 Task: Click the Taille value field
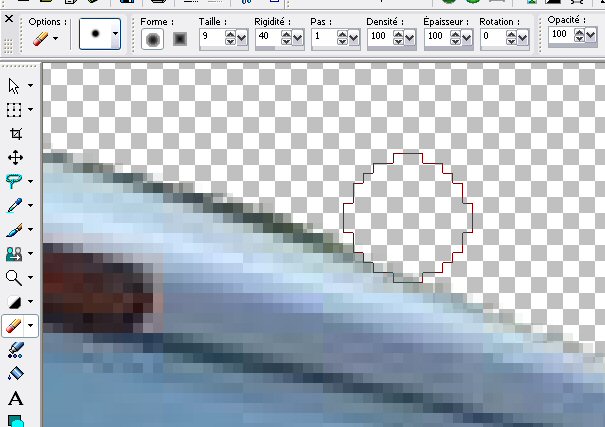pyautogui.click(x=212, y=37)
